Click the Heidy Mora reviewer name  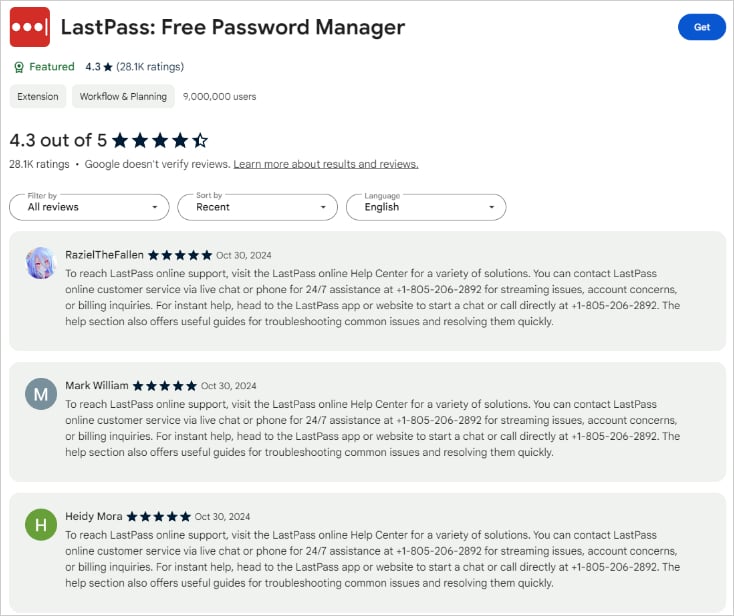pos(94,517)
